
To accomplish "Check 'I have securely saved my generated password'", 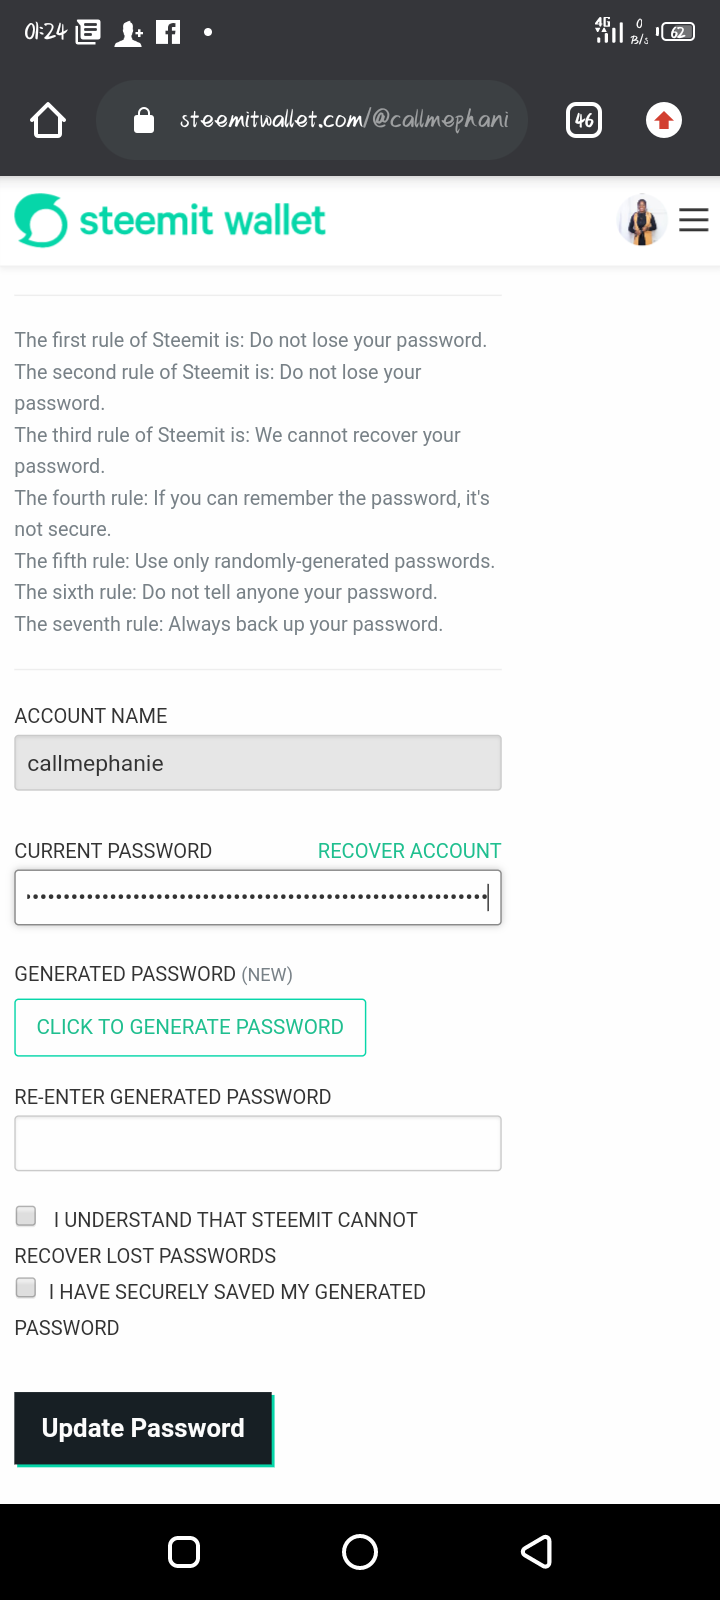I will click(x=26, y=1288).
